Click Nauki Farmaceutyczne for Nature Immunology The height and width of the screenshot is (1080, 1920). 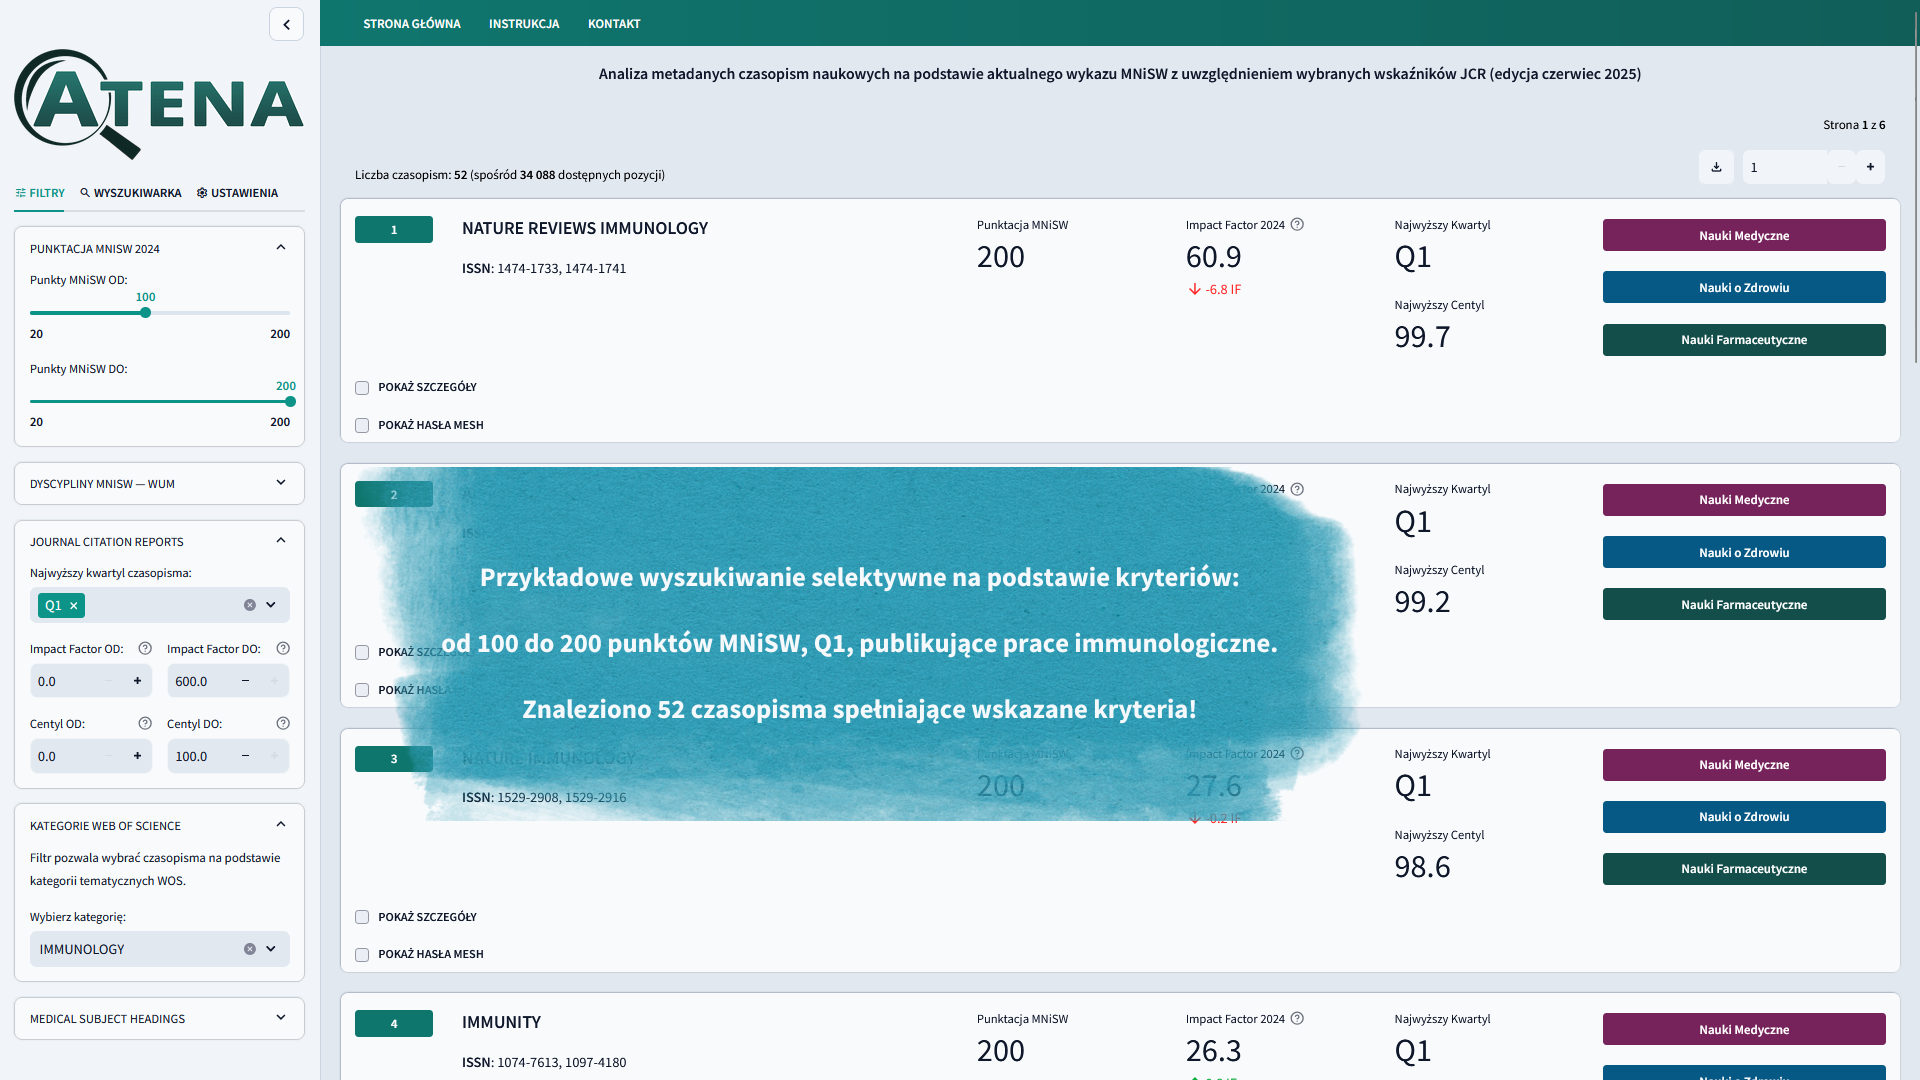1744,869
